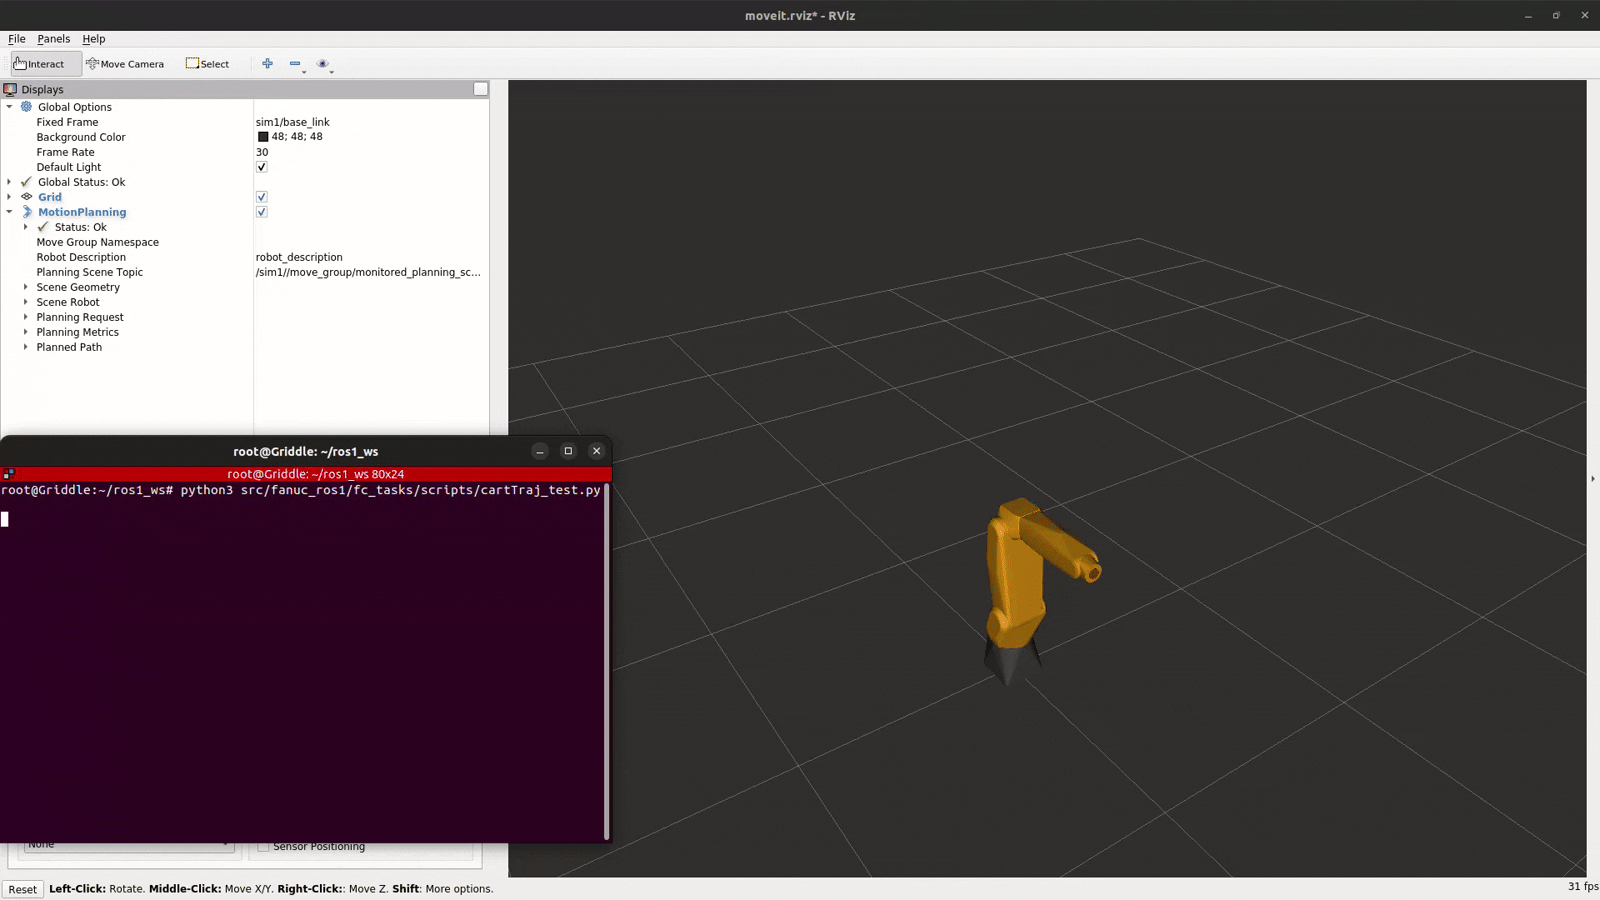Click the Grid display icon

(27, 197)
